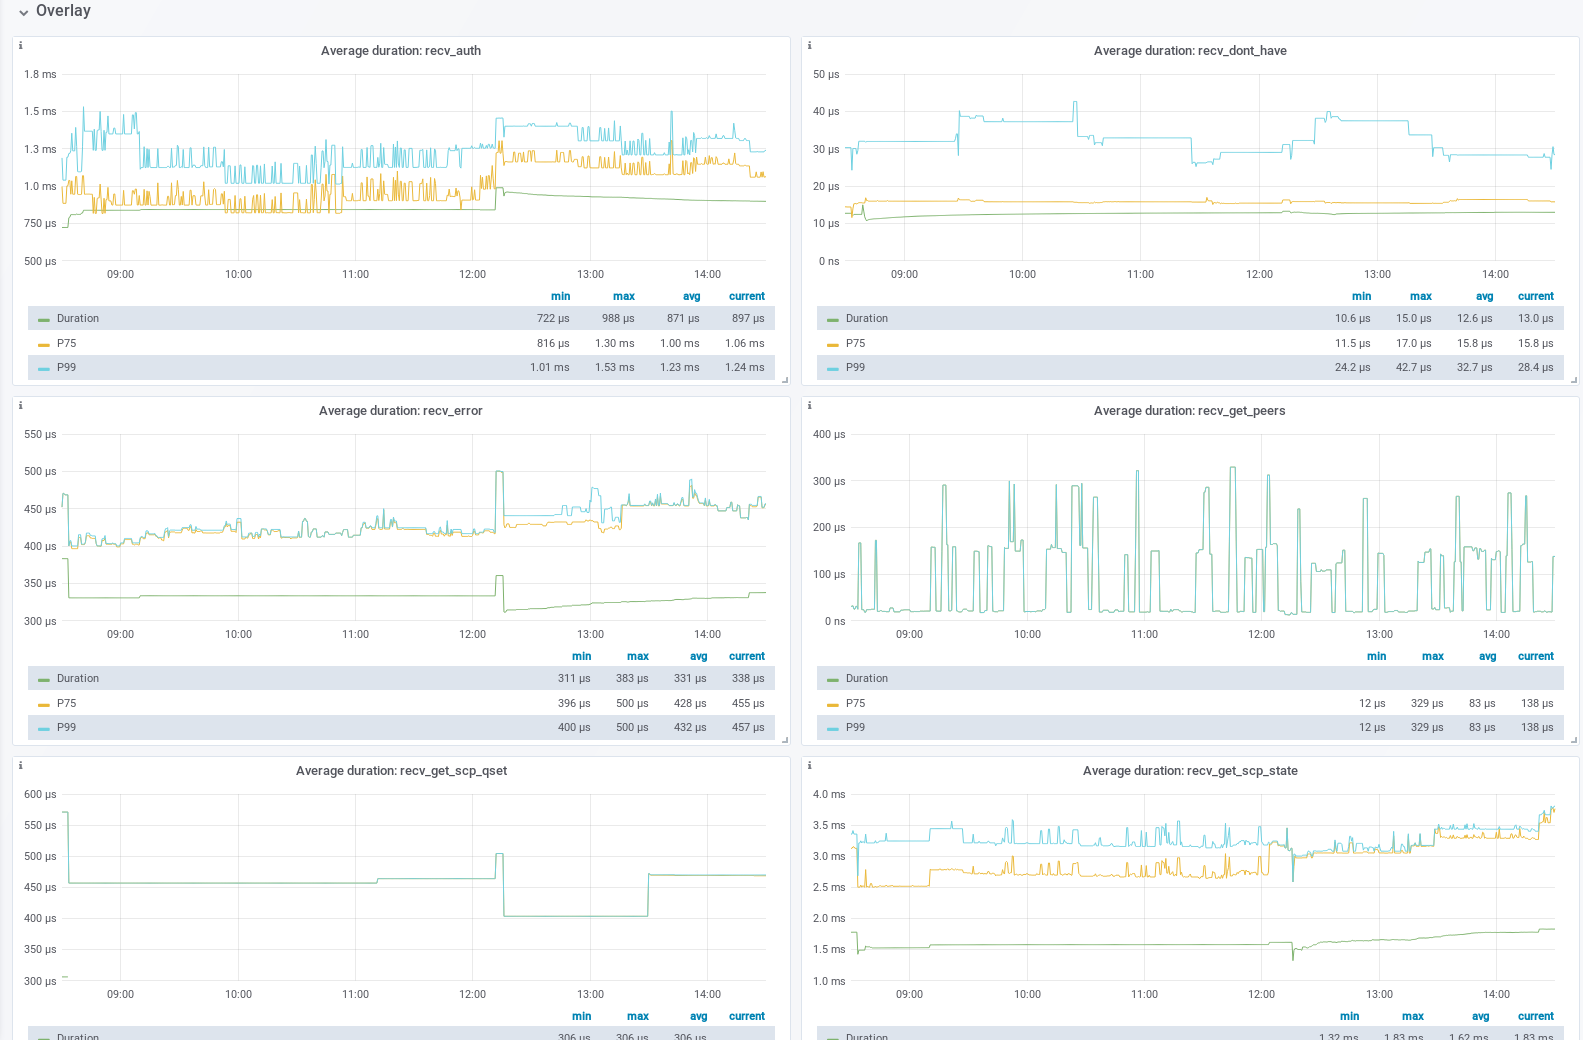This screenshot has width=1583, height=1040.
Task: Open info icon on recv_dont_have panel
Action: 809,46
